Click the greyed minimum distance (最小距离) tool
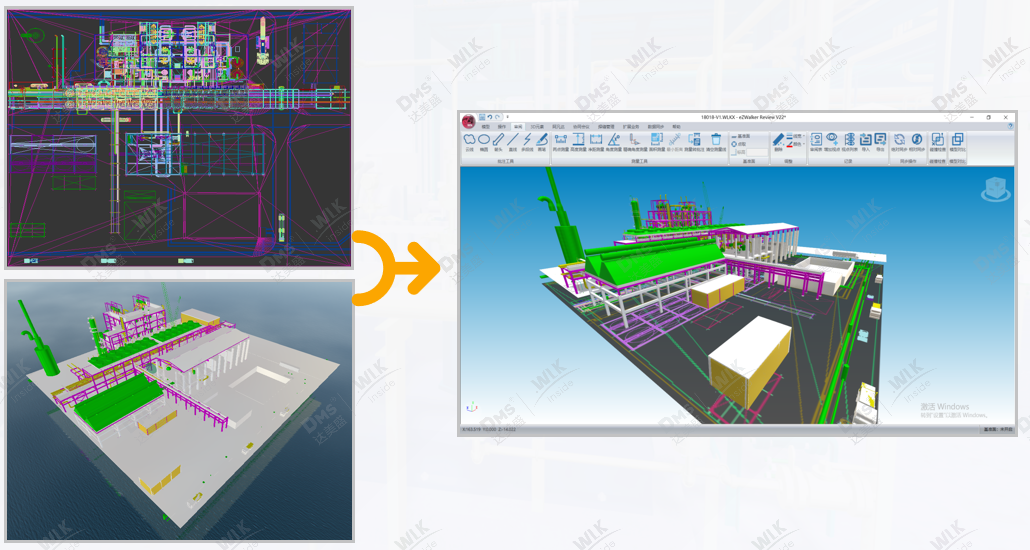This screenshot has width=1030, height=550. (x=675, y=143)
